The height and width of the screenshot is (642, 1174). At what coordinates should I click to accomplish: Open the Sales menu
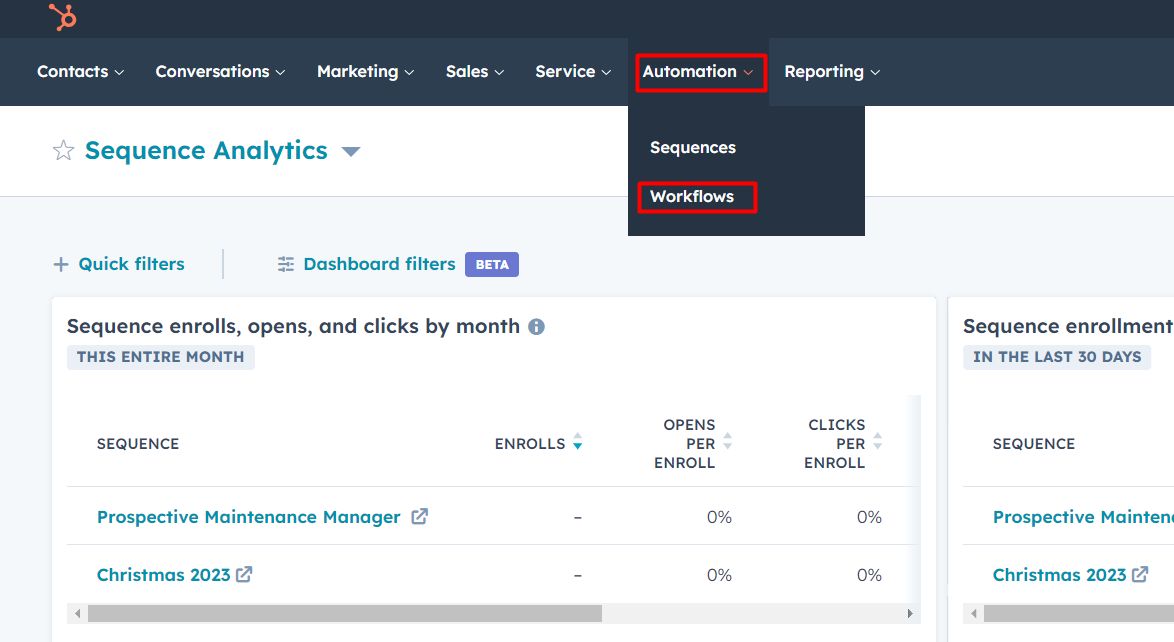(475, 71)
